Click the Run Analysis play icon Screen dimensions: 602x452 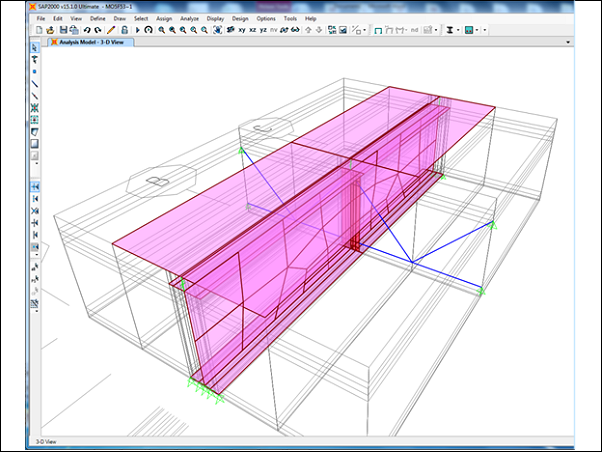[x=138, y=30]
